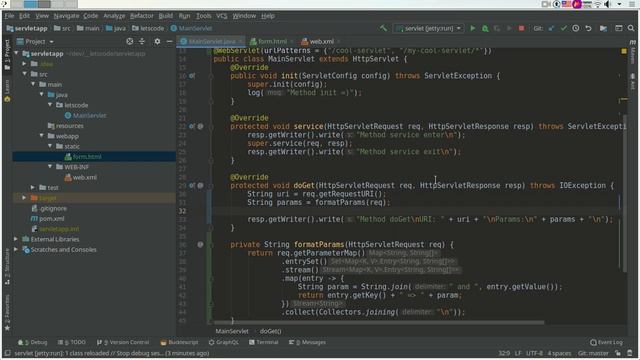This screenshot has width=640, height=360.
Task: Open the Debug tool window
Action: point(33,342)
